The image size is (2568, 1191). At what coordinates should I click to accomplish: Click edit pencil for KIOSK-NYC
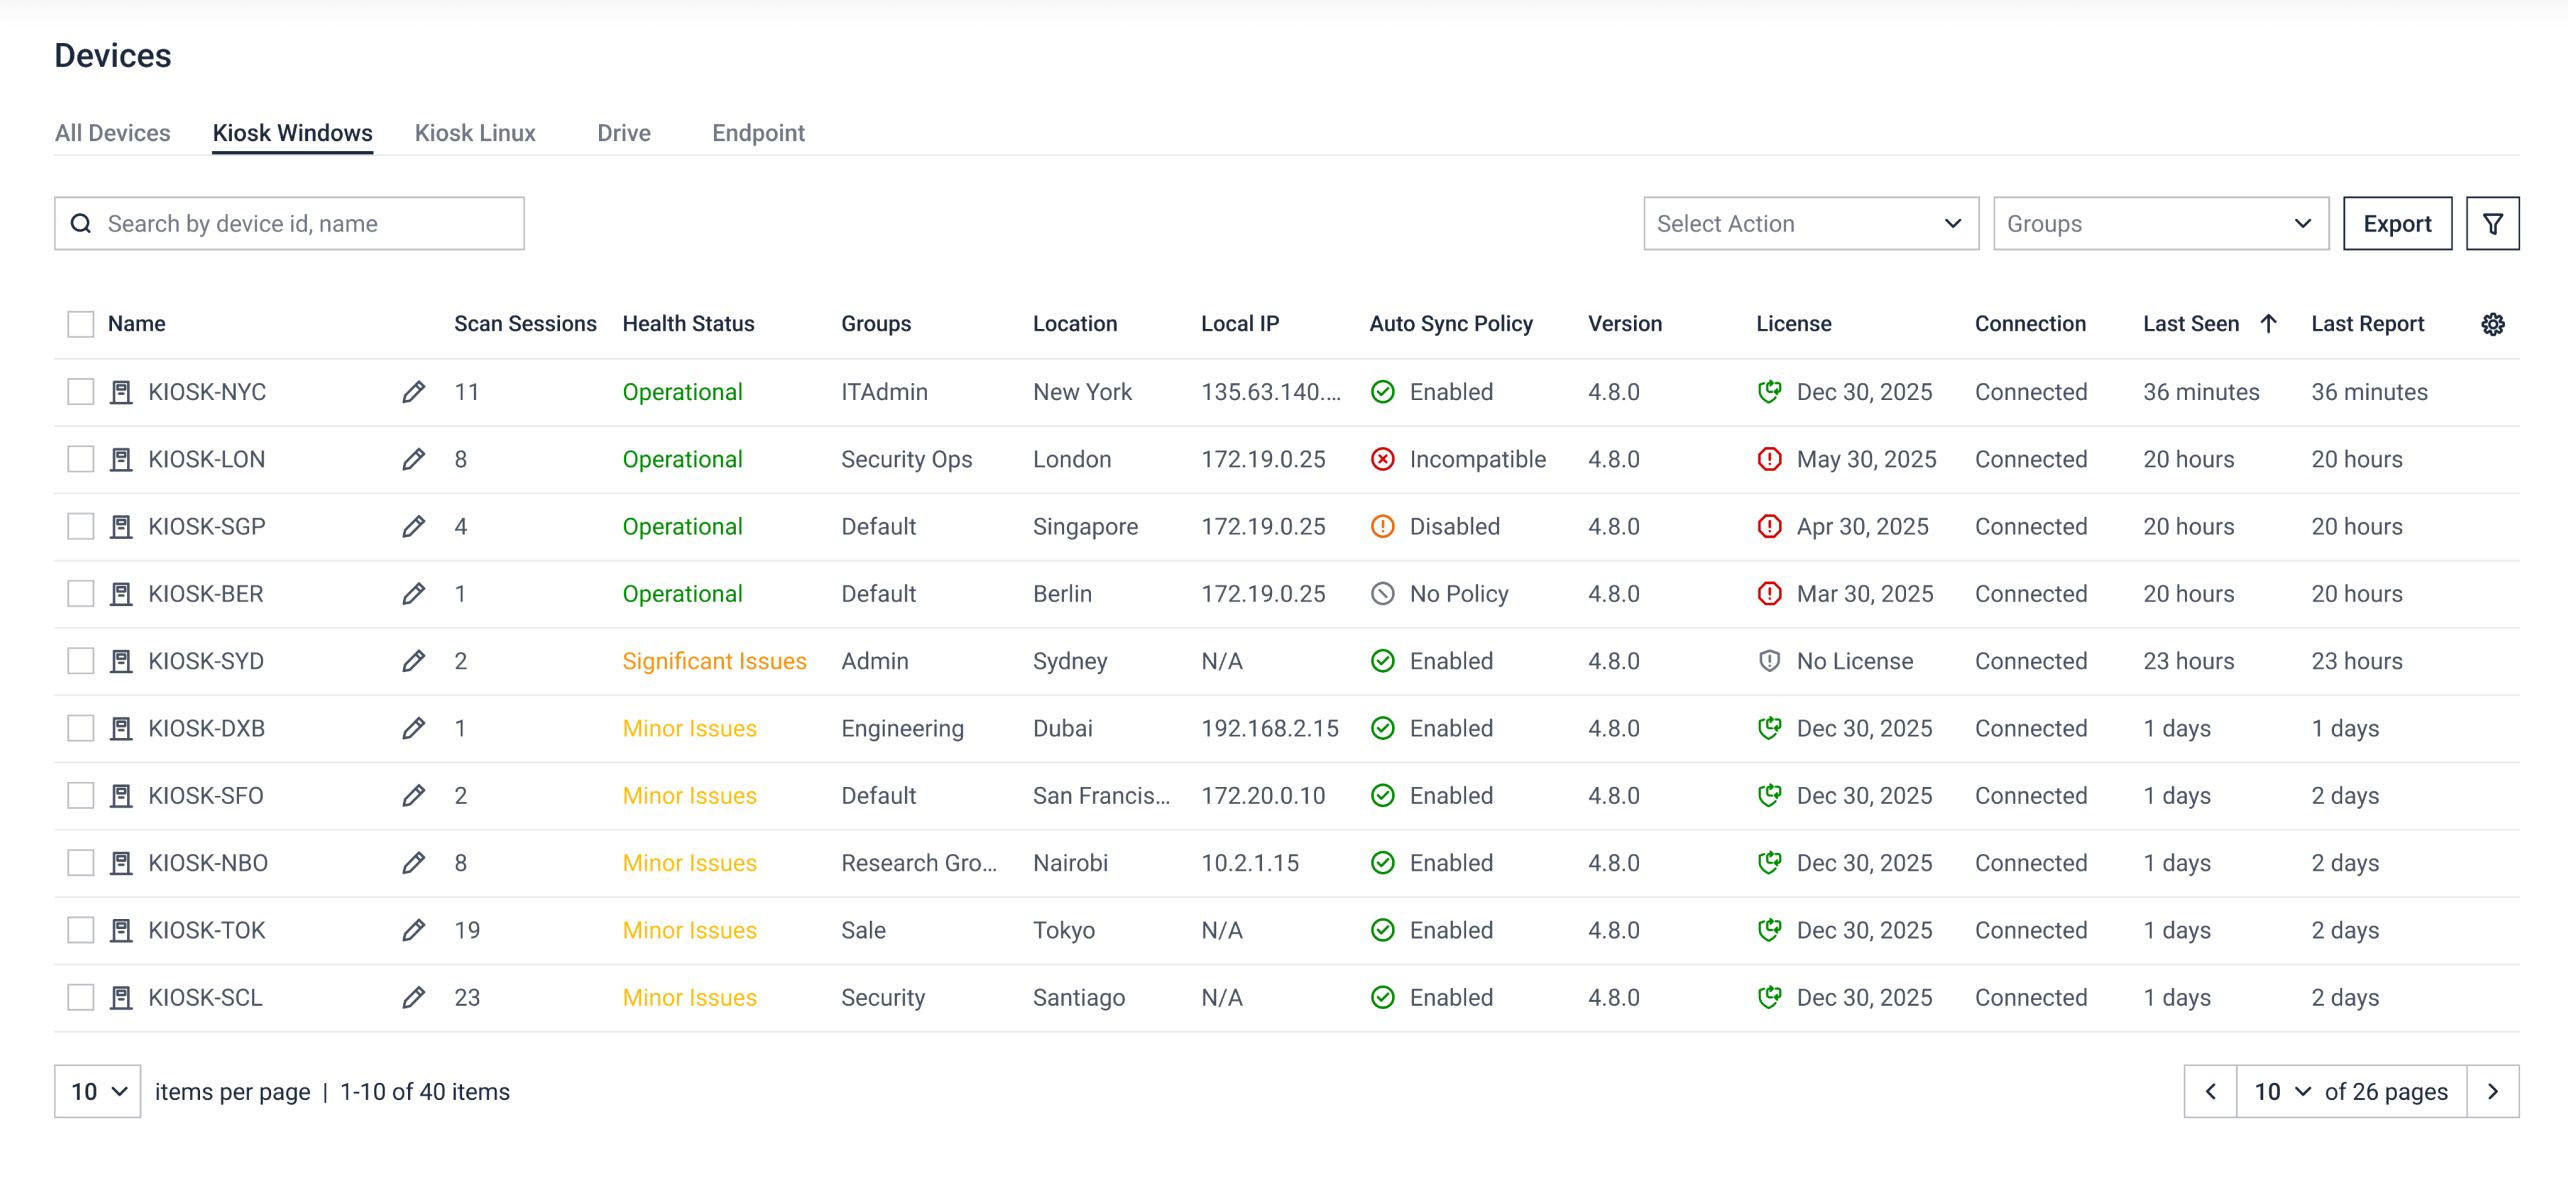(413, 392)
